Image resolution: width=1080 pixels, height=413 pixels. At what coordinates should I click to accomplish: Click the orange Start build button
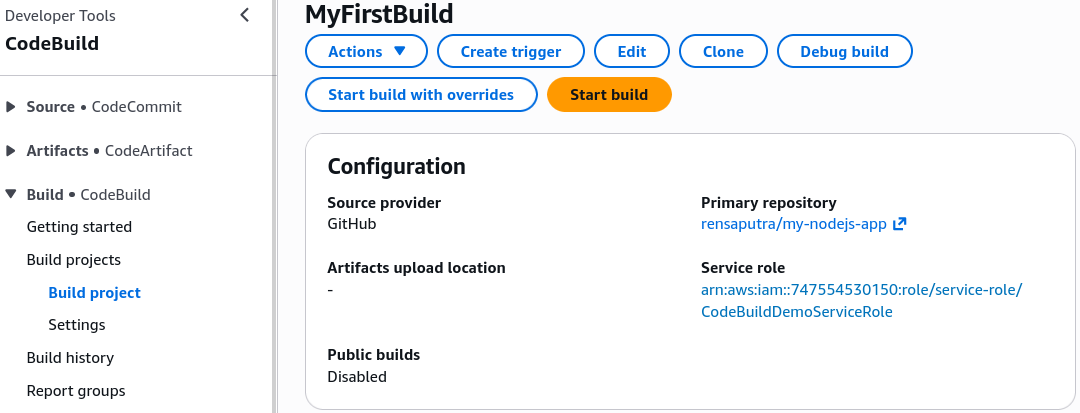click(609, 94)
